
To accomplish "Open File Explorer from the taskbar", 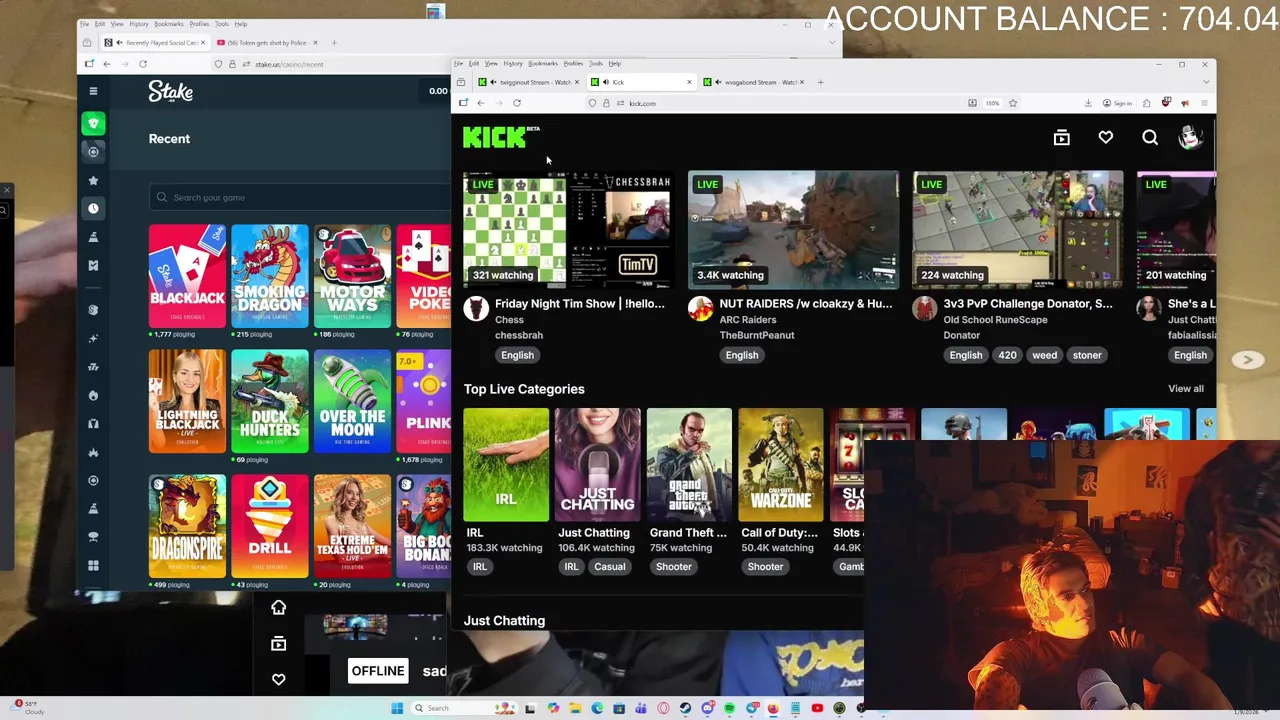I will pos(576,708).
